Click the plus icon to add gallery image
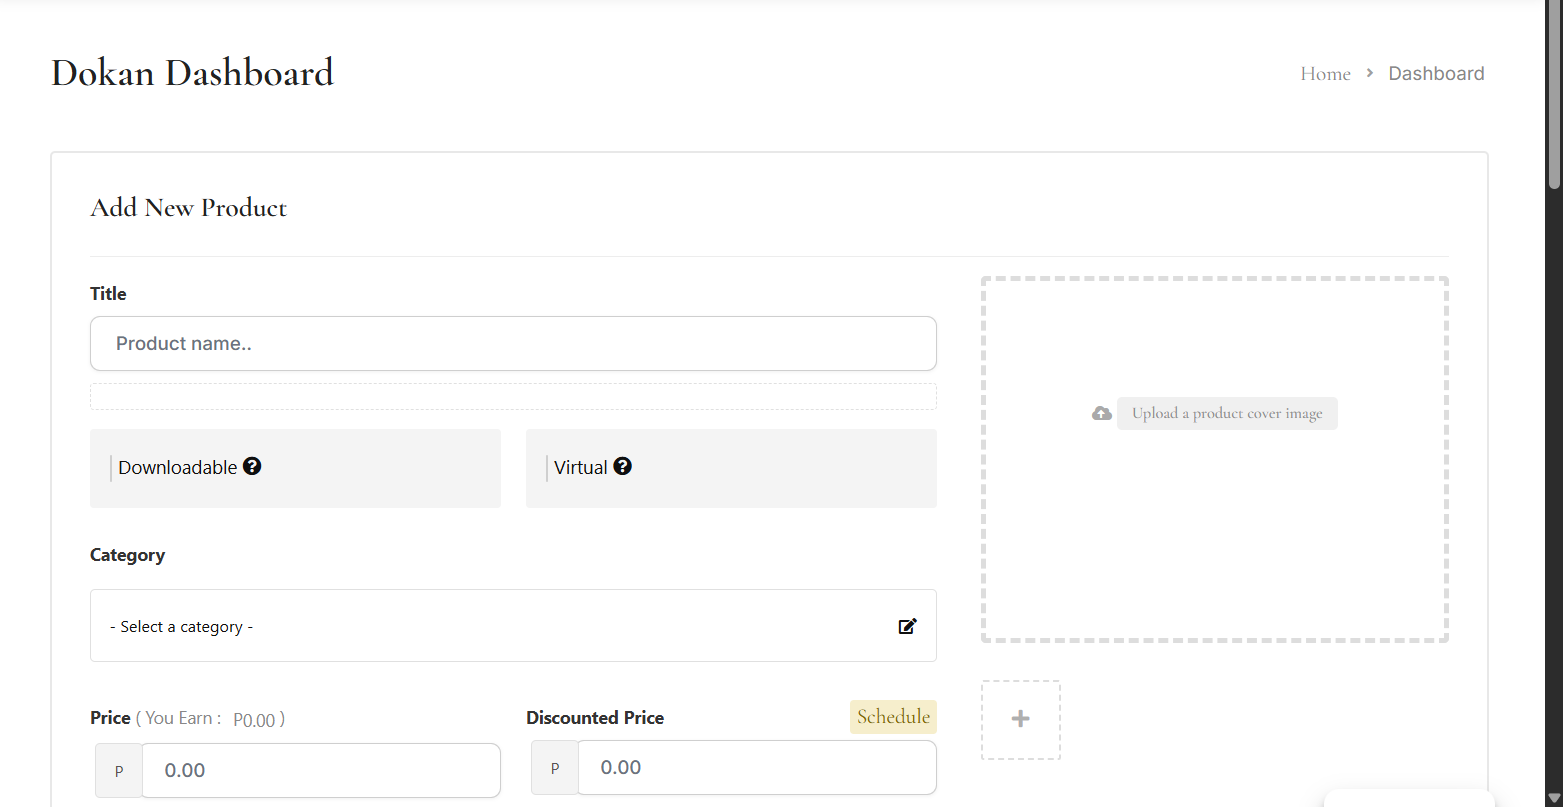The width and height of the screenshot is (1563, 807). click(1020, 719)
